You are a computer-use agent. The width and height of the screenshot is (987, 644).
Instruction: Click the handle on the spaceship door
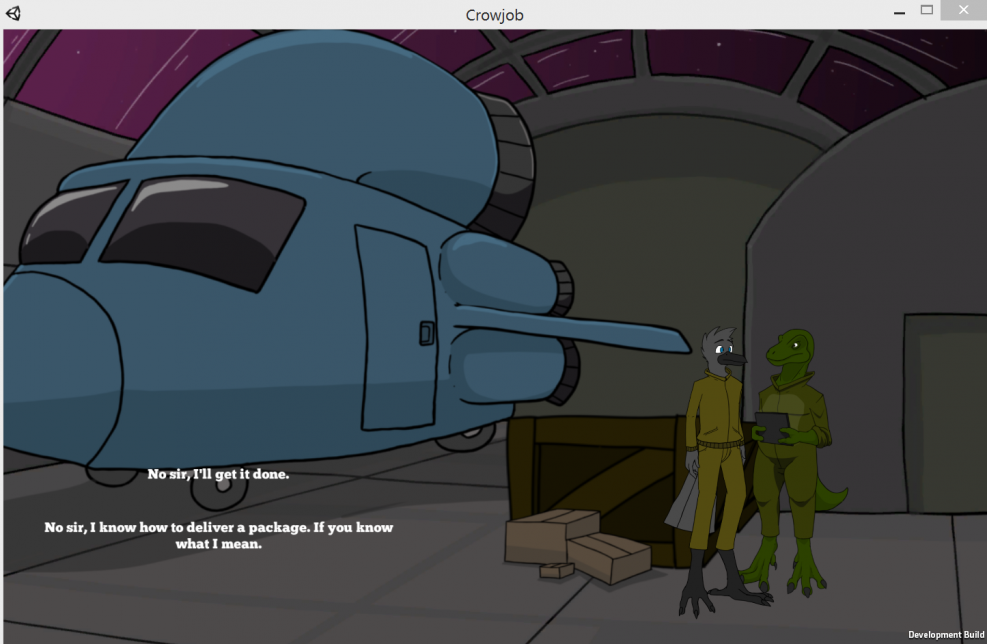click(x=427, y=331)
